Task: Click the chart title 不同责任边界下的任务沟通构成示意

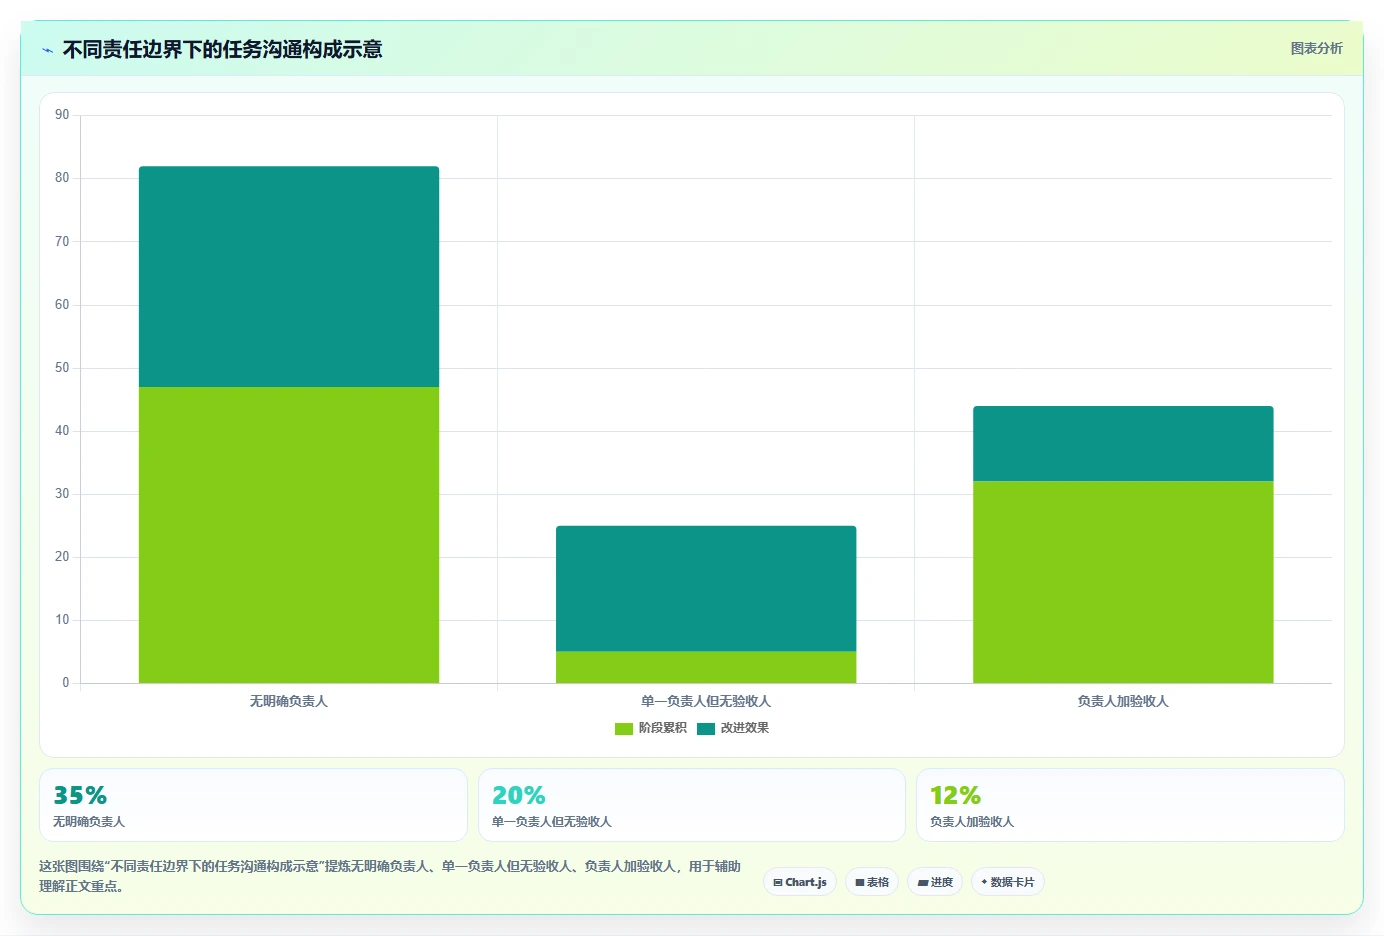Action: 222,49
